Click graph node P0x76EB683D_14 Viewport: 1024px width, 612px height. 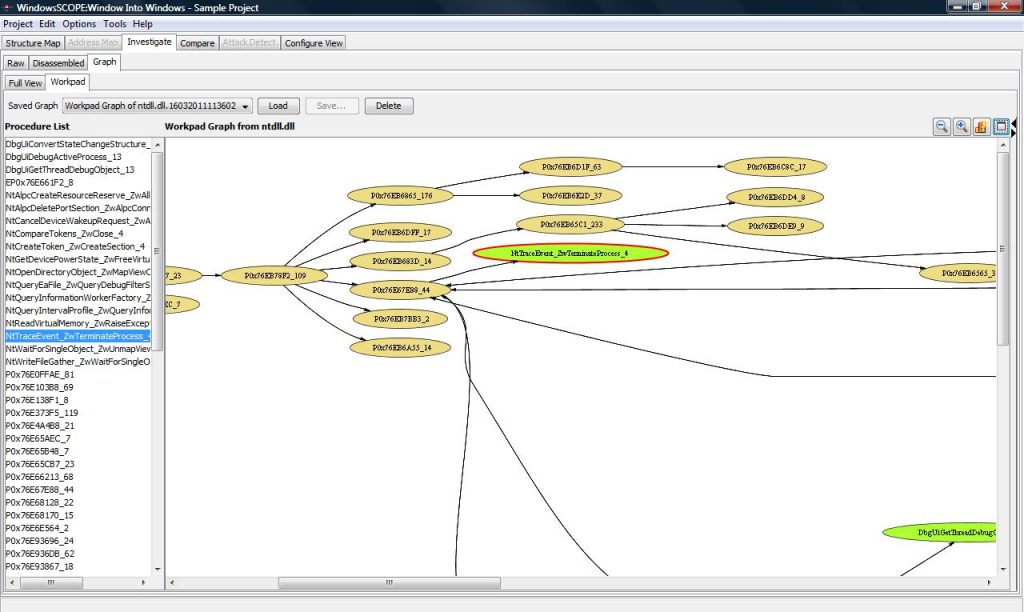[x=400, y=261]
